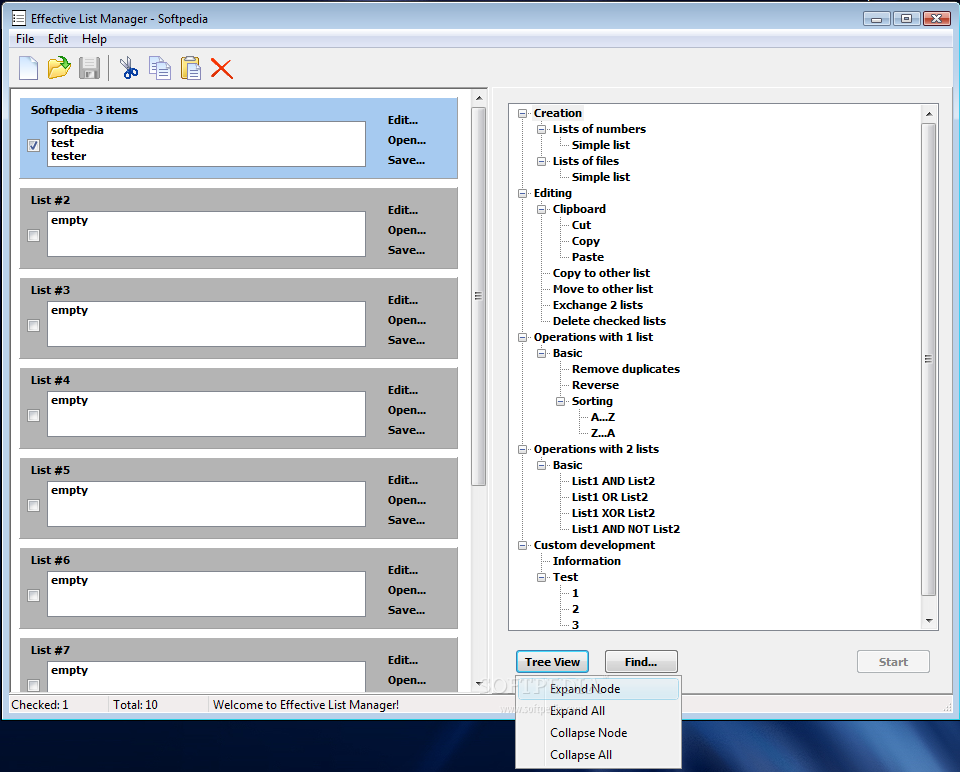
Task: Check the List #5 checkbox
Action: (x=34, y=505)
